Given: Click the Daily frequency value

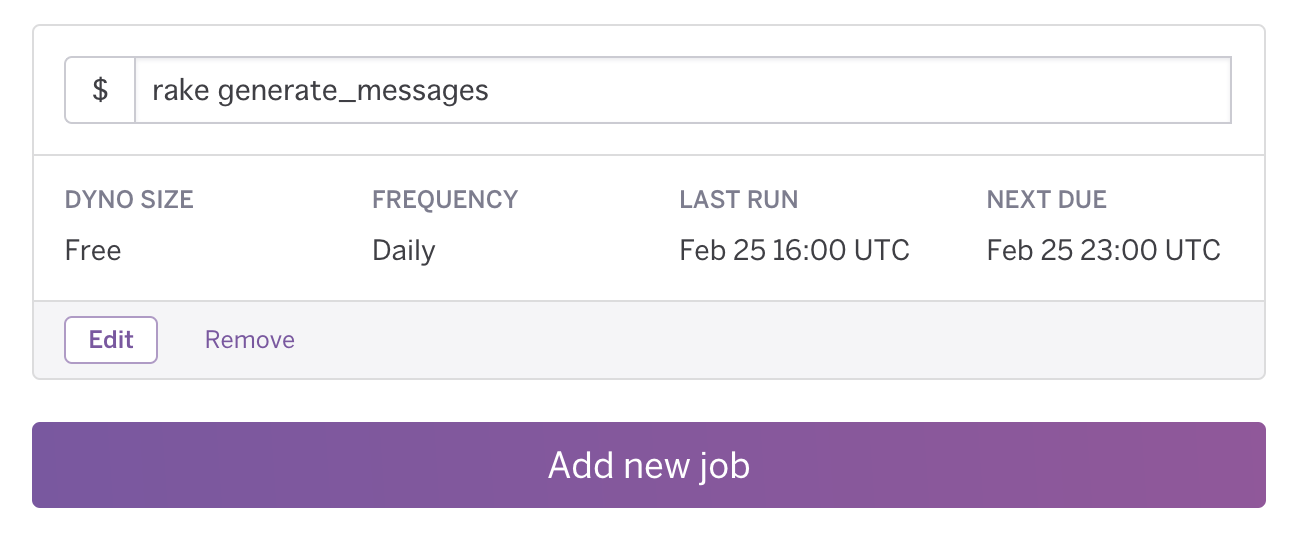Looking at the screenshot, I should click(404, 250).
